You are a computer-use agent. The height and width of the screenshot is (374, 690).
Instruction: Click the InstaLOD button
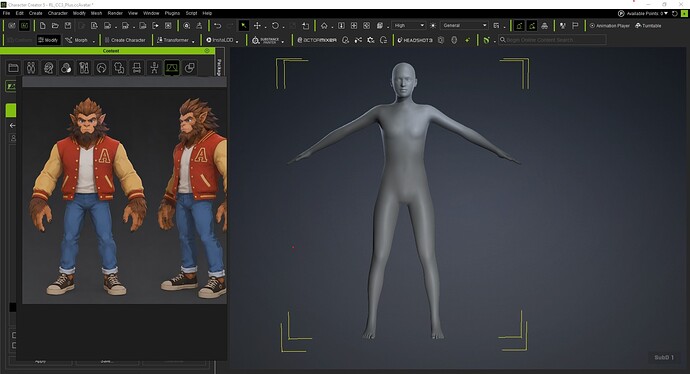click(220, 40)
